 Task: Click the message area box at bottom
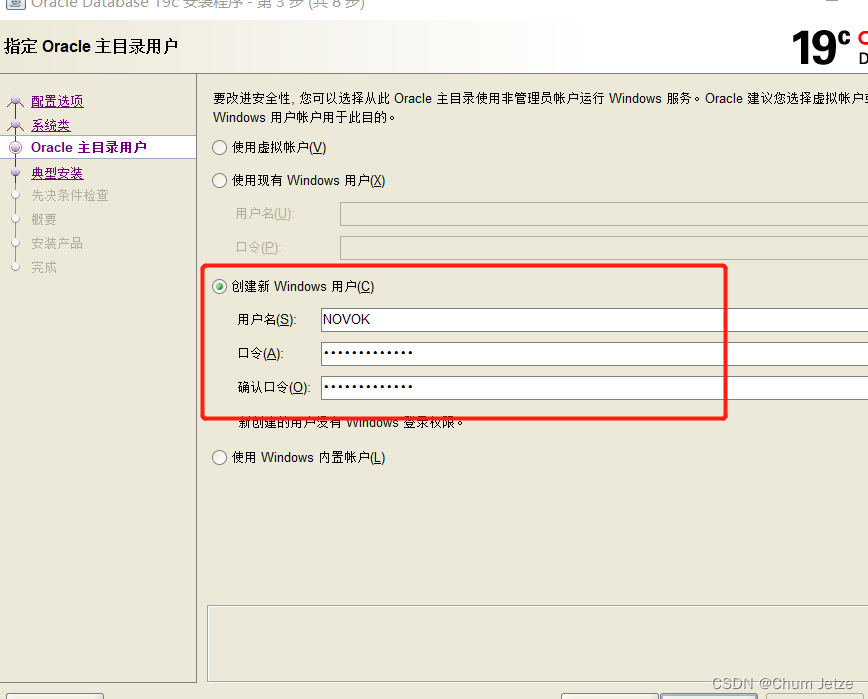coord(538,643)
